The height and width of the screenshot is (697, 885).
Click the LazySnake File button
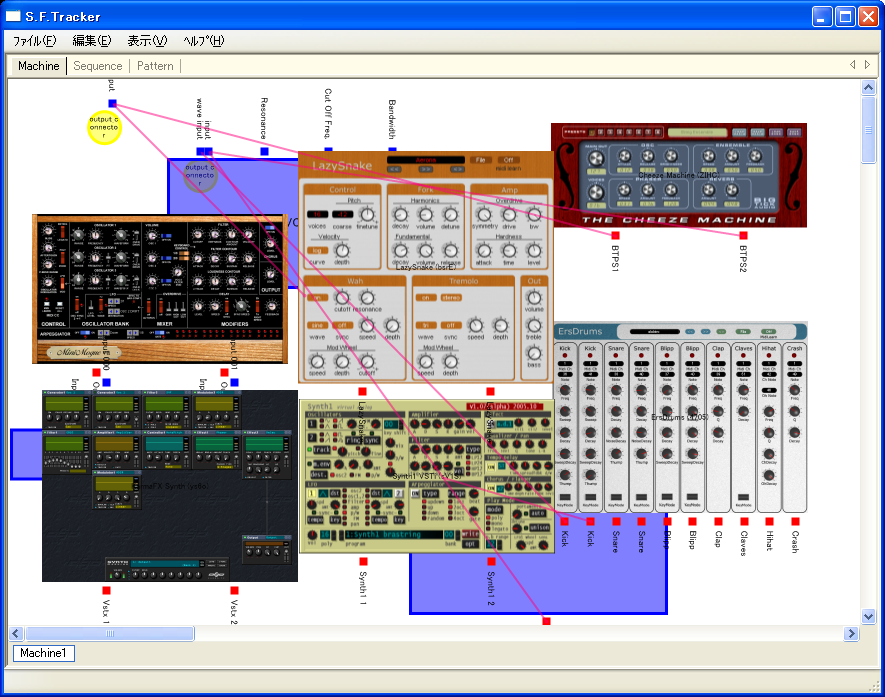[480, 160]
